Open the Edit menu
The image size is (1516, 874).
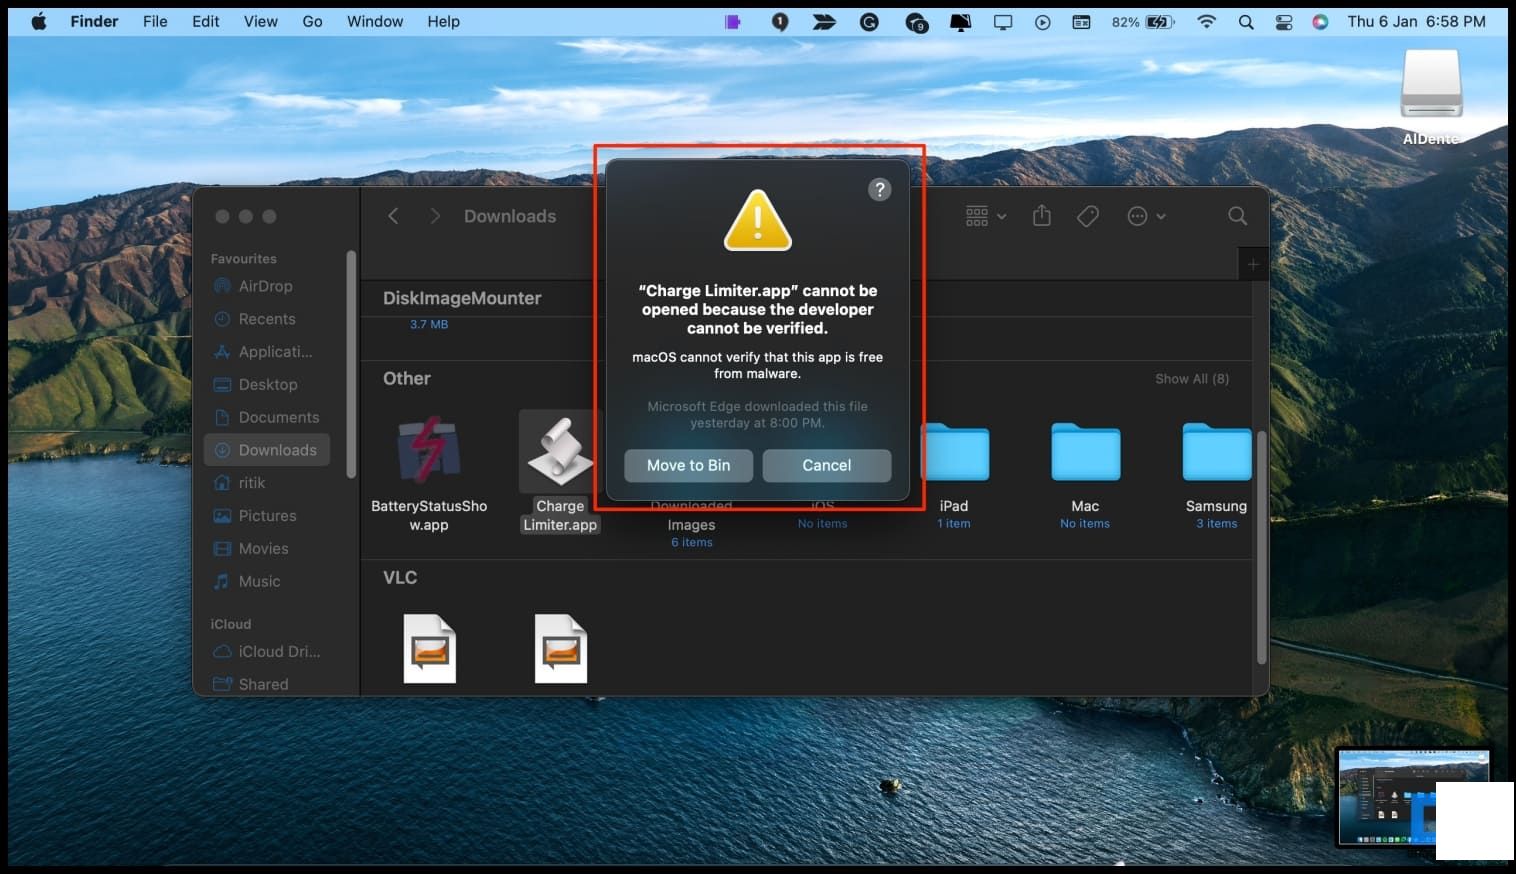click(x=206, y=21)
